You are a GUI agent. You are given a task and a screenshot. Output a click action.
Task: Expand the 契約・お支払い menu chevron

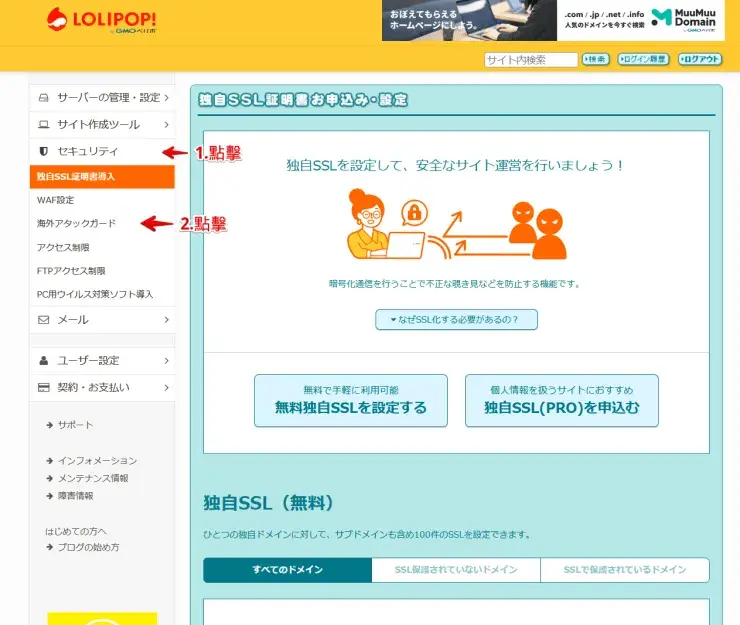point(167,388)
